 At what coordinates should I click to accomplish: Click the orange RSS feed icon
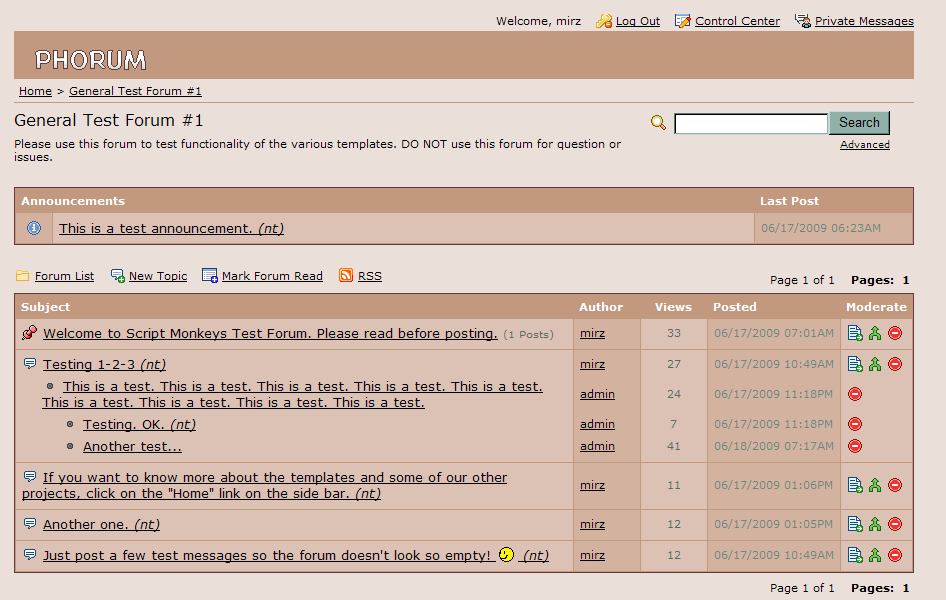pyautogui.click(x=346, y=276)
